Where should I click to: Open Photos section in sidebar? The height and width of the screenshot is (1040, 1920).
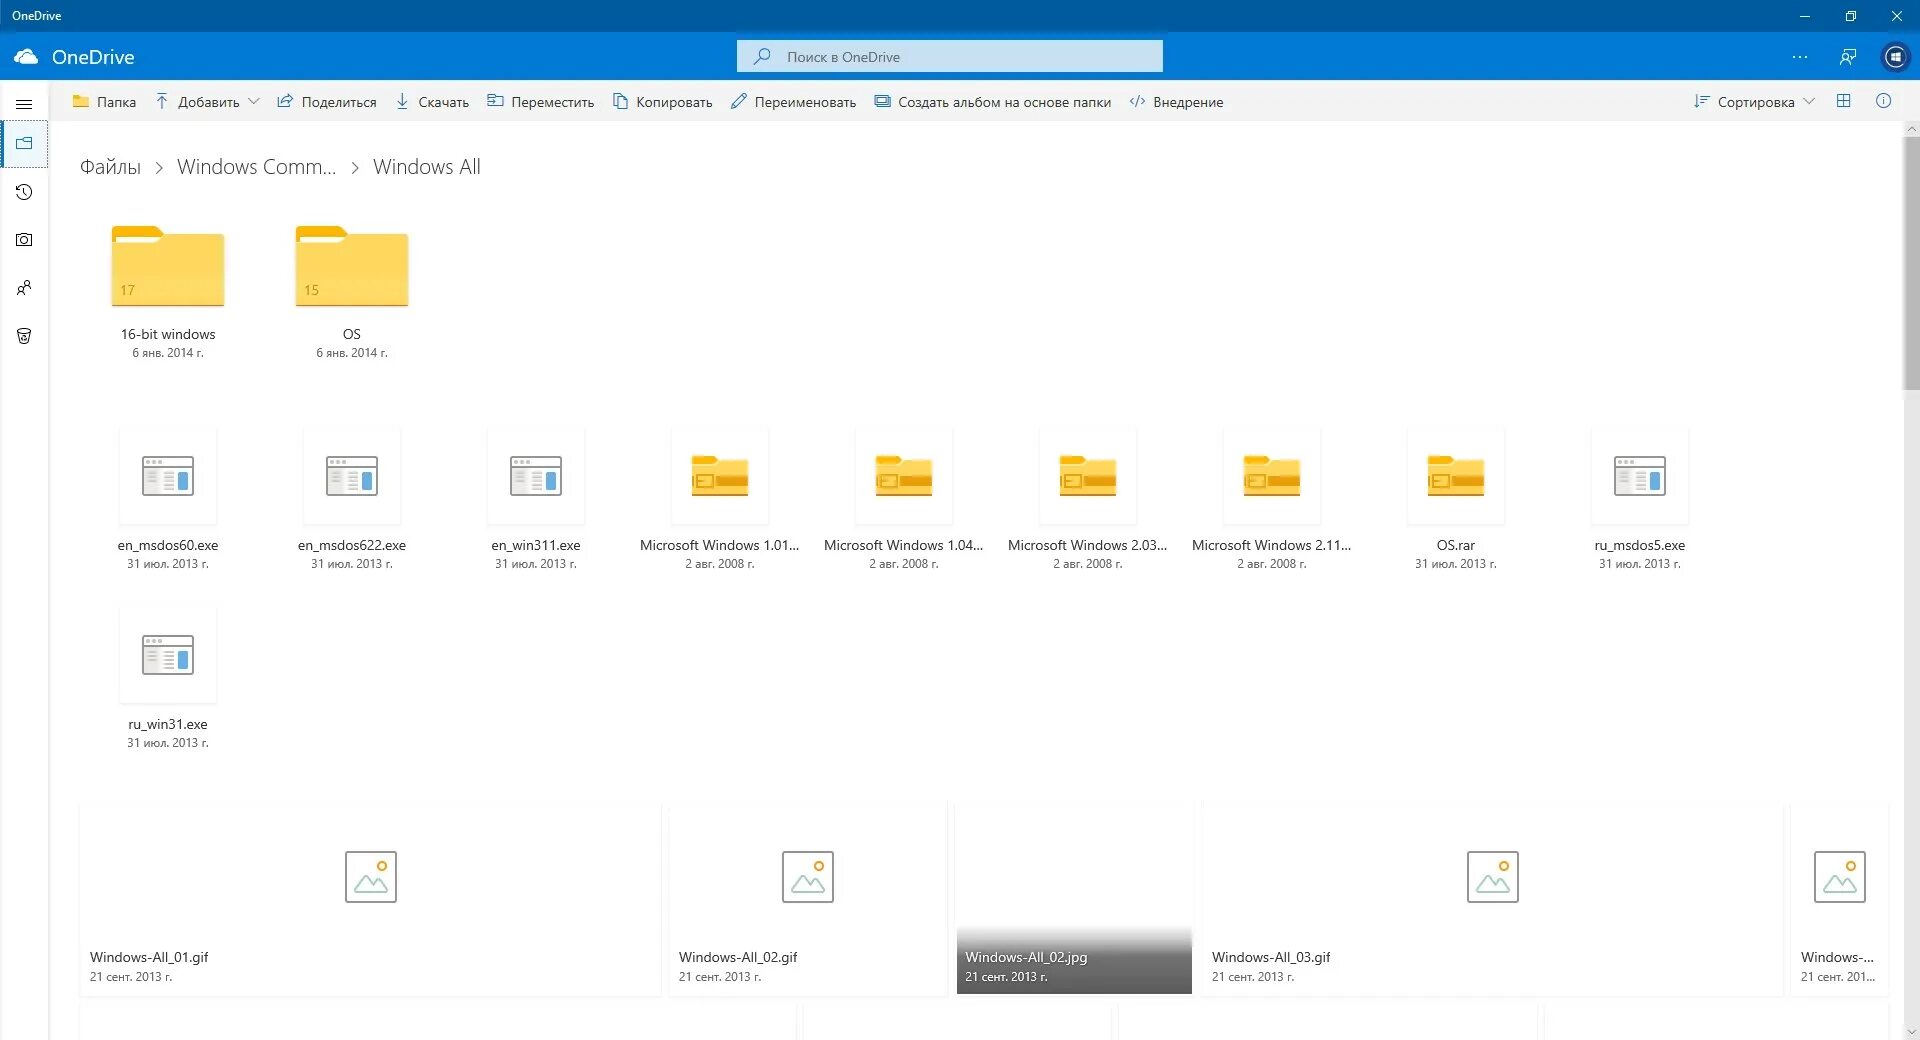[24, 240]
